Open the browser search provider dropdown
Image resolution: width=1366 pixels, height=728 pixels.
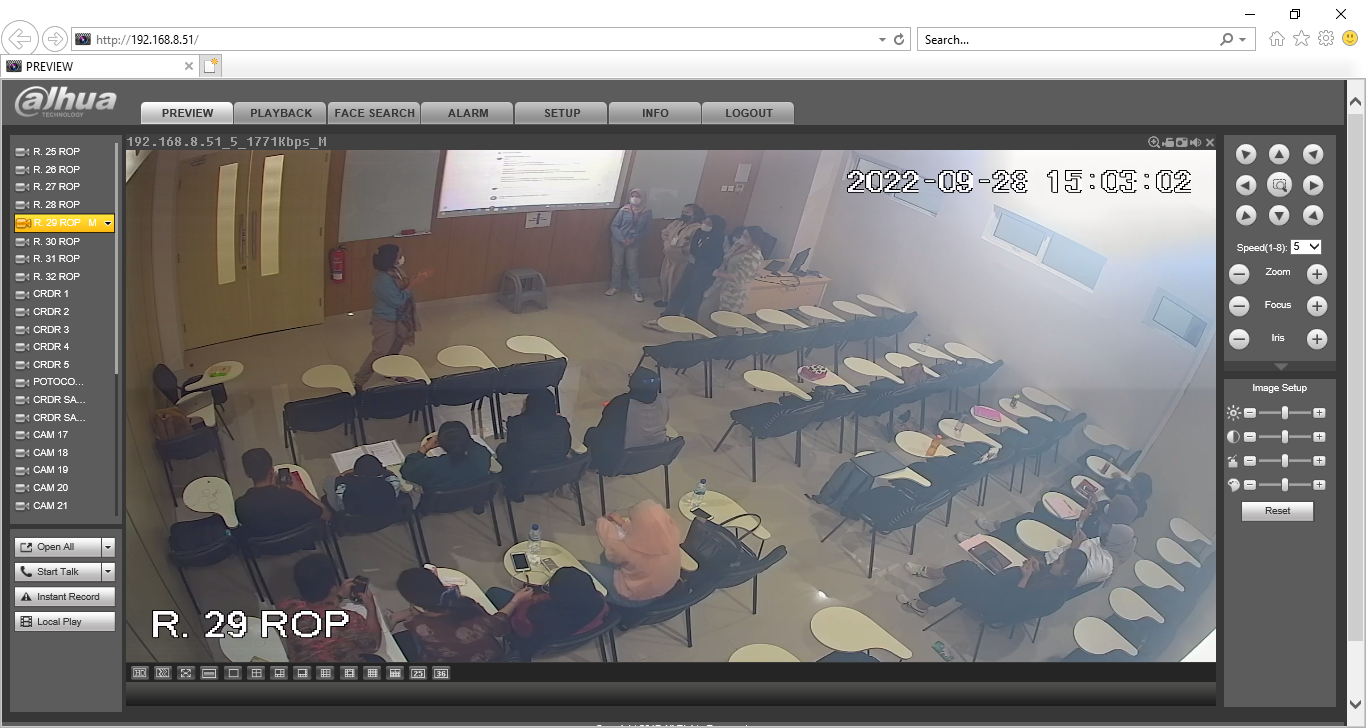[1241, 40]
